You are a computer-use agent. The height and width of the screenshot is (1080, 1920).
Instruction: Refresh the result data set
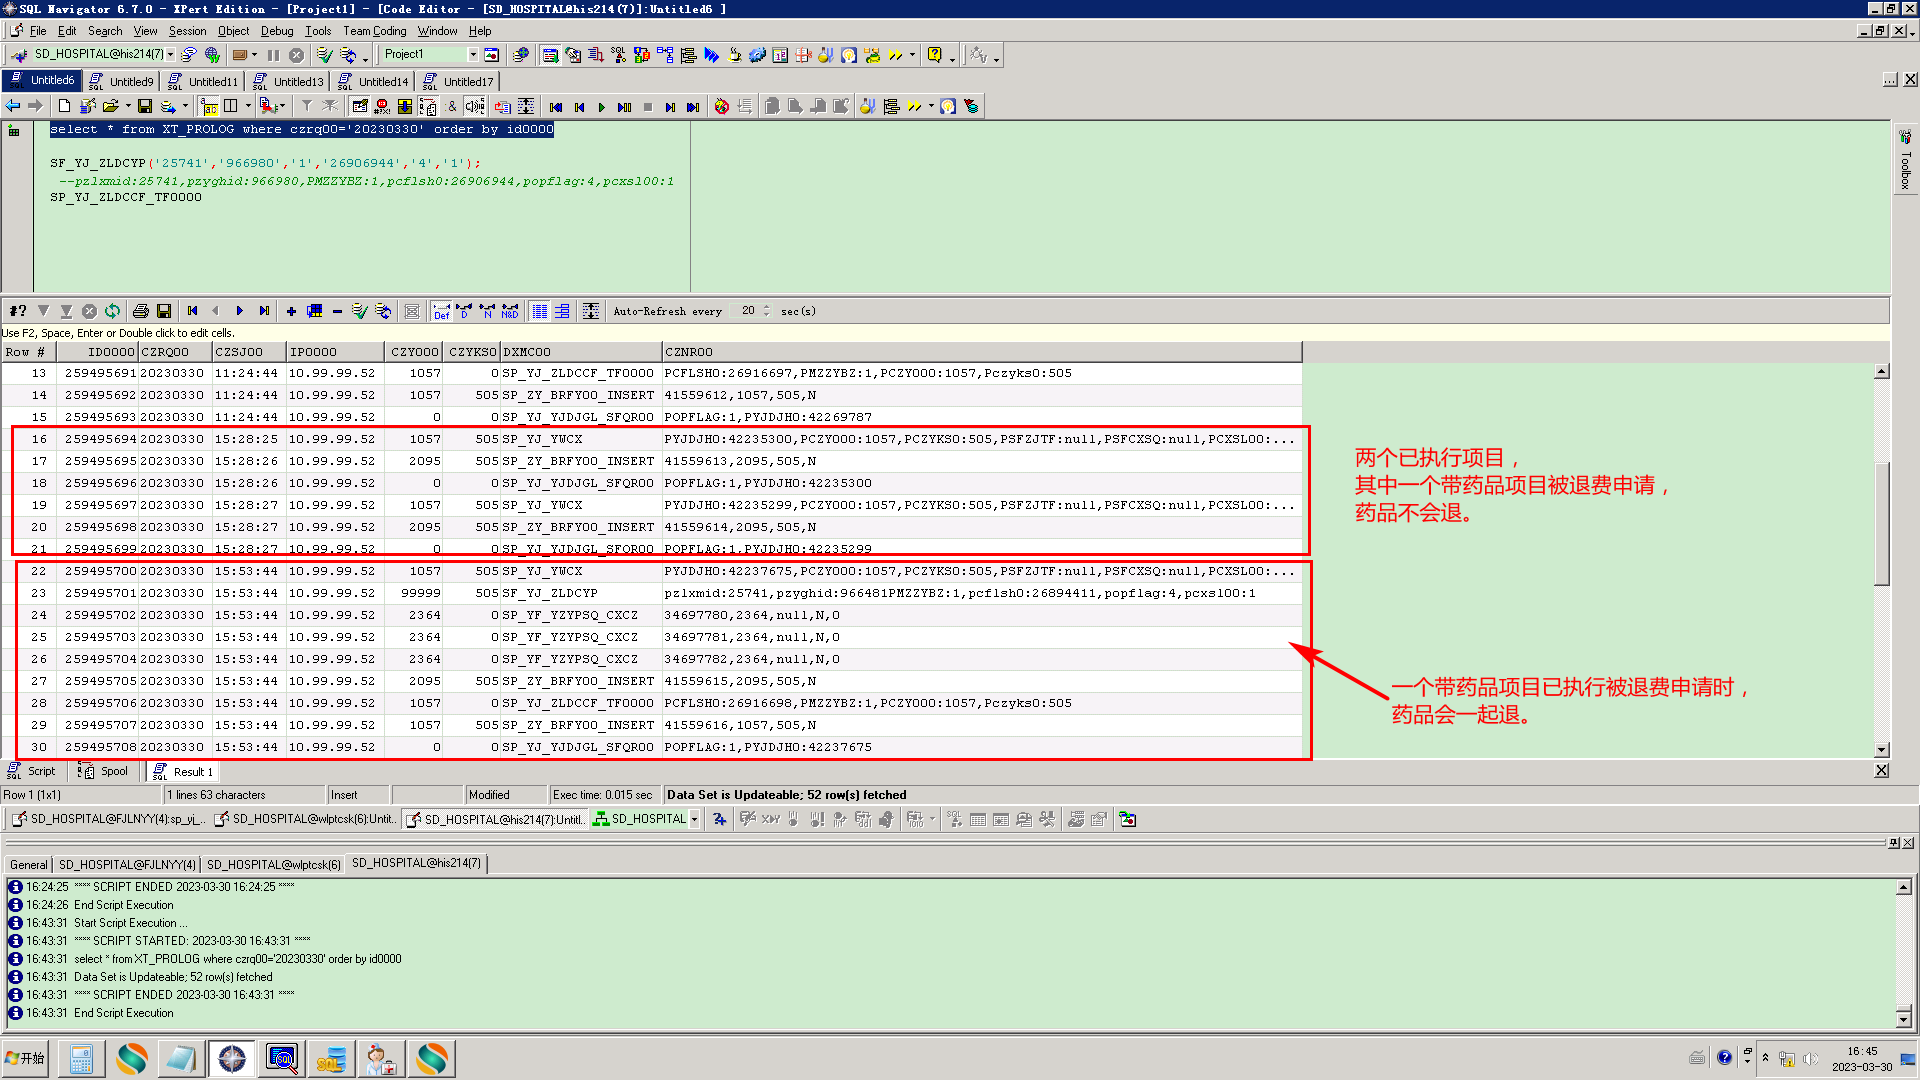coord(112,311)
